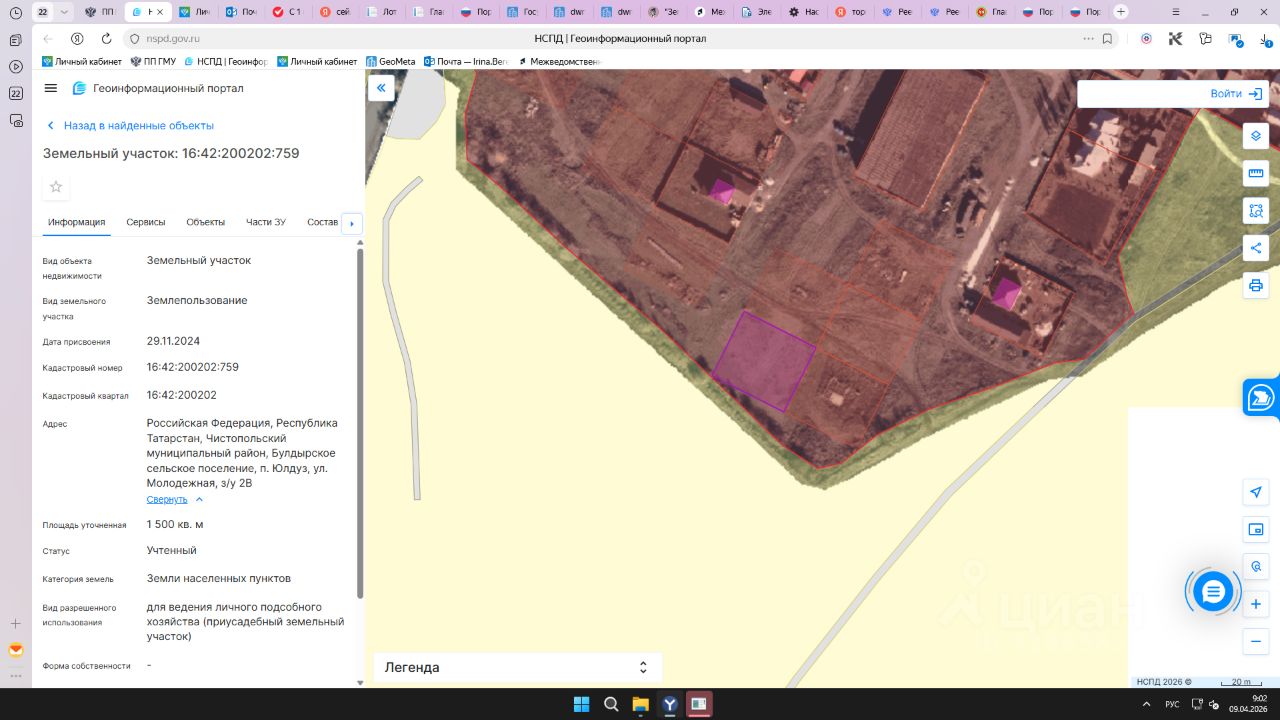1280x720 pixels.
Task: Switch to Yandex Browser taskbar icon
Action: tap(670, 704)
